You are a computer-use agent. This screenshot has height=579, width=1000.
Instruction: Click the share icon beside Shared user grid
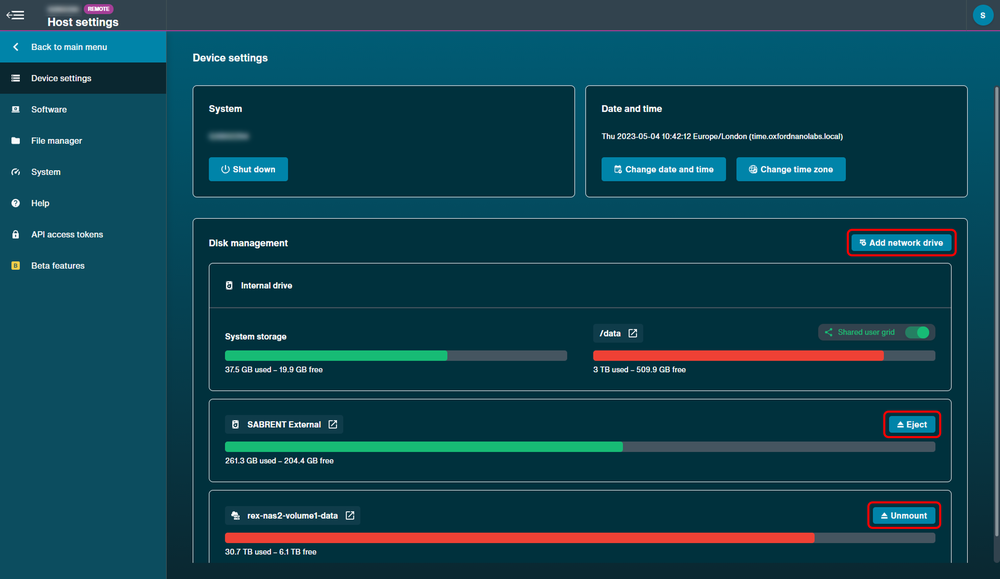828,332
